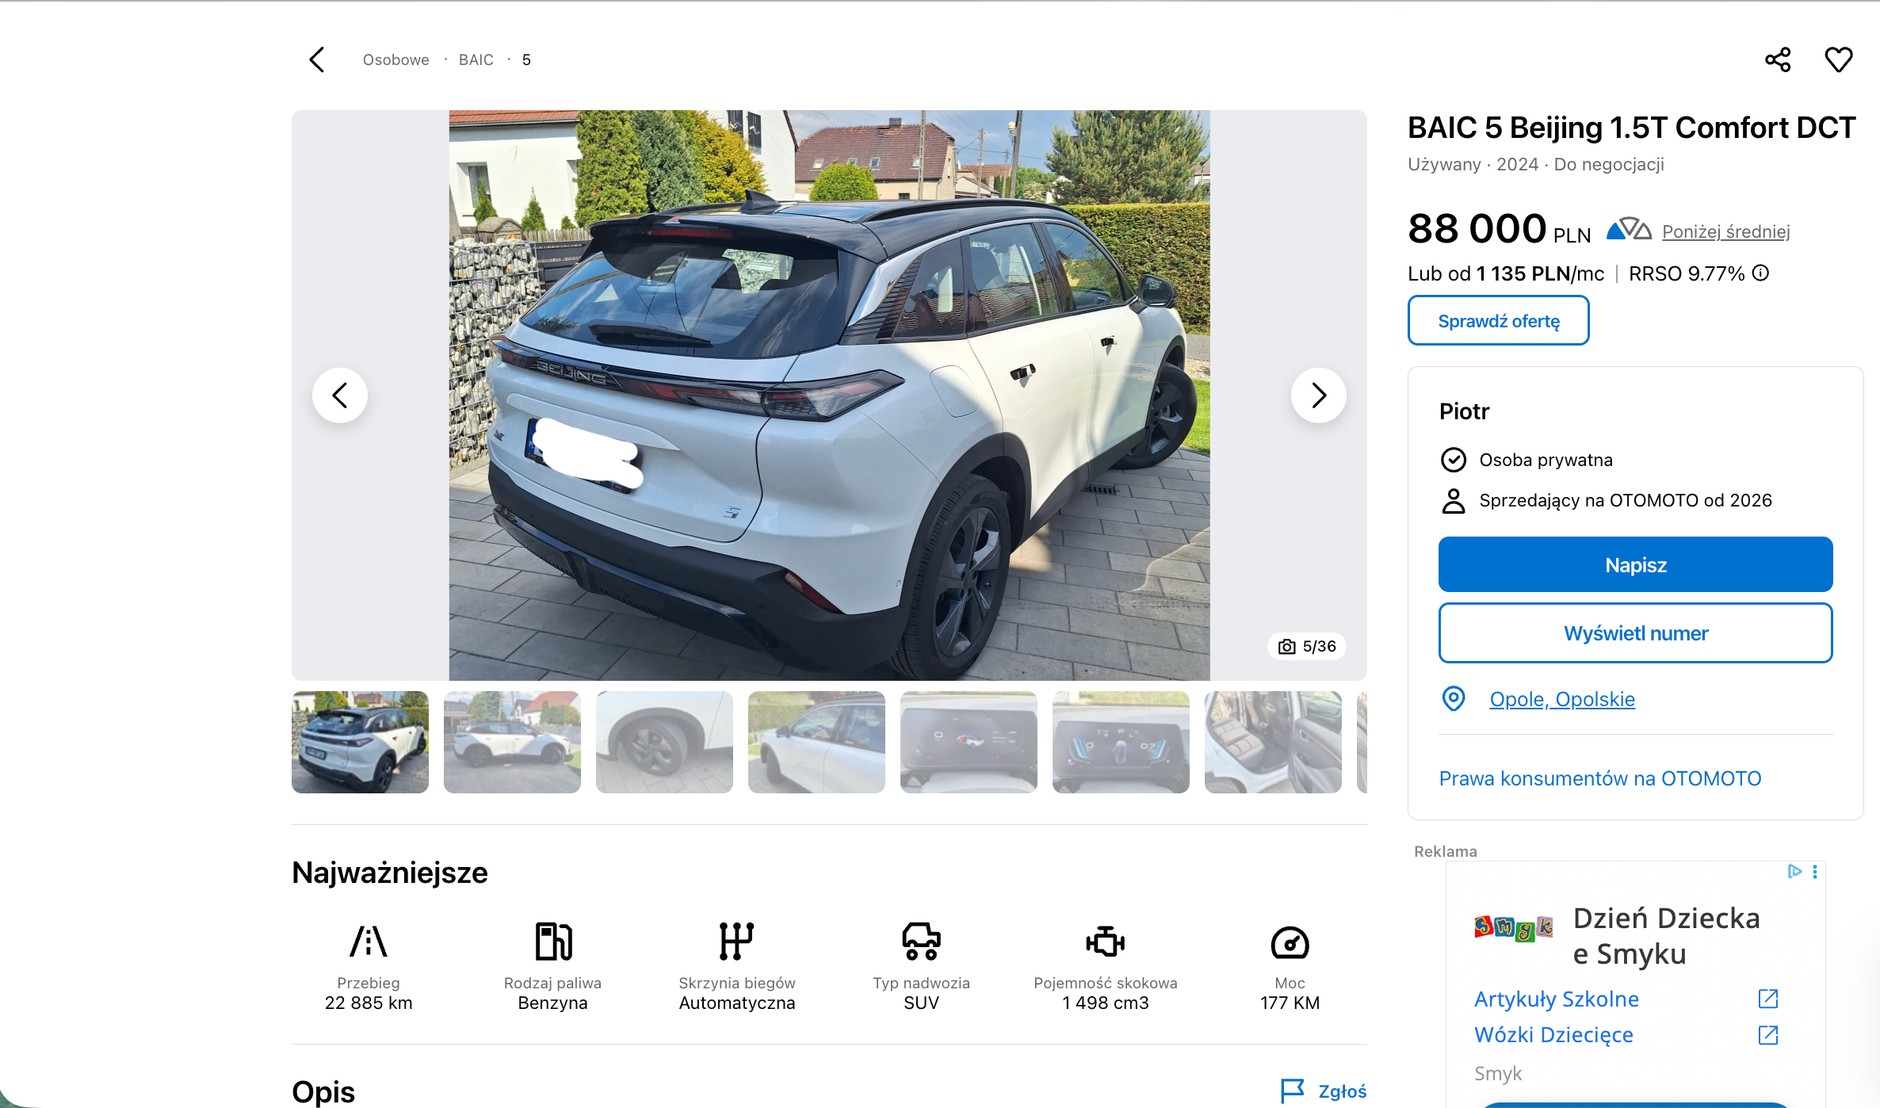Open the model 5 breadcrumb

pyautogui.click(x=526, y=60)
